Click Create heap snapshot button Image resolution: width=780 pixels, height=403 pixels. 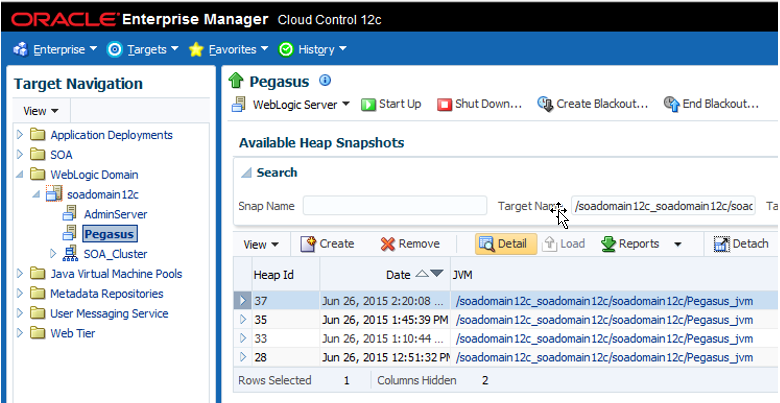tap(327, 244)
